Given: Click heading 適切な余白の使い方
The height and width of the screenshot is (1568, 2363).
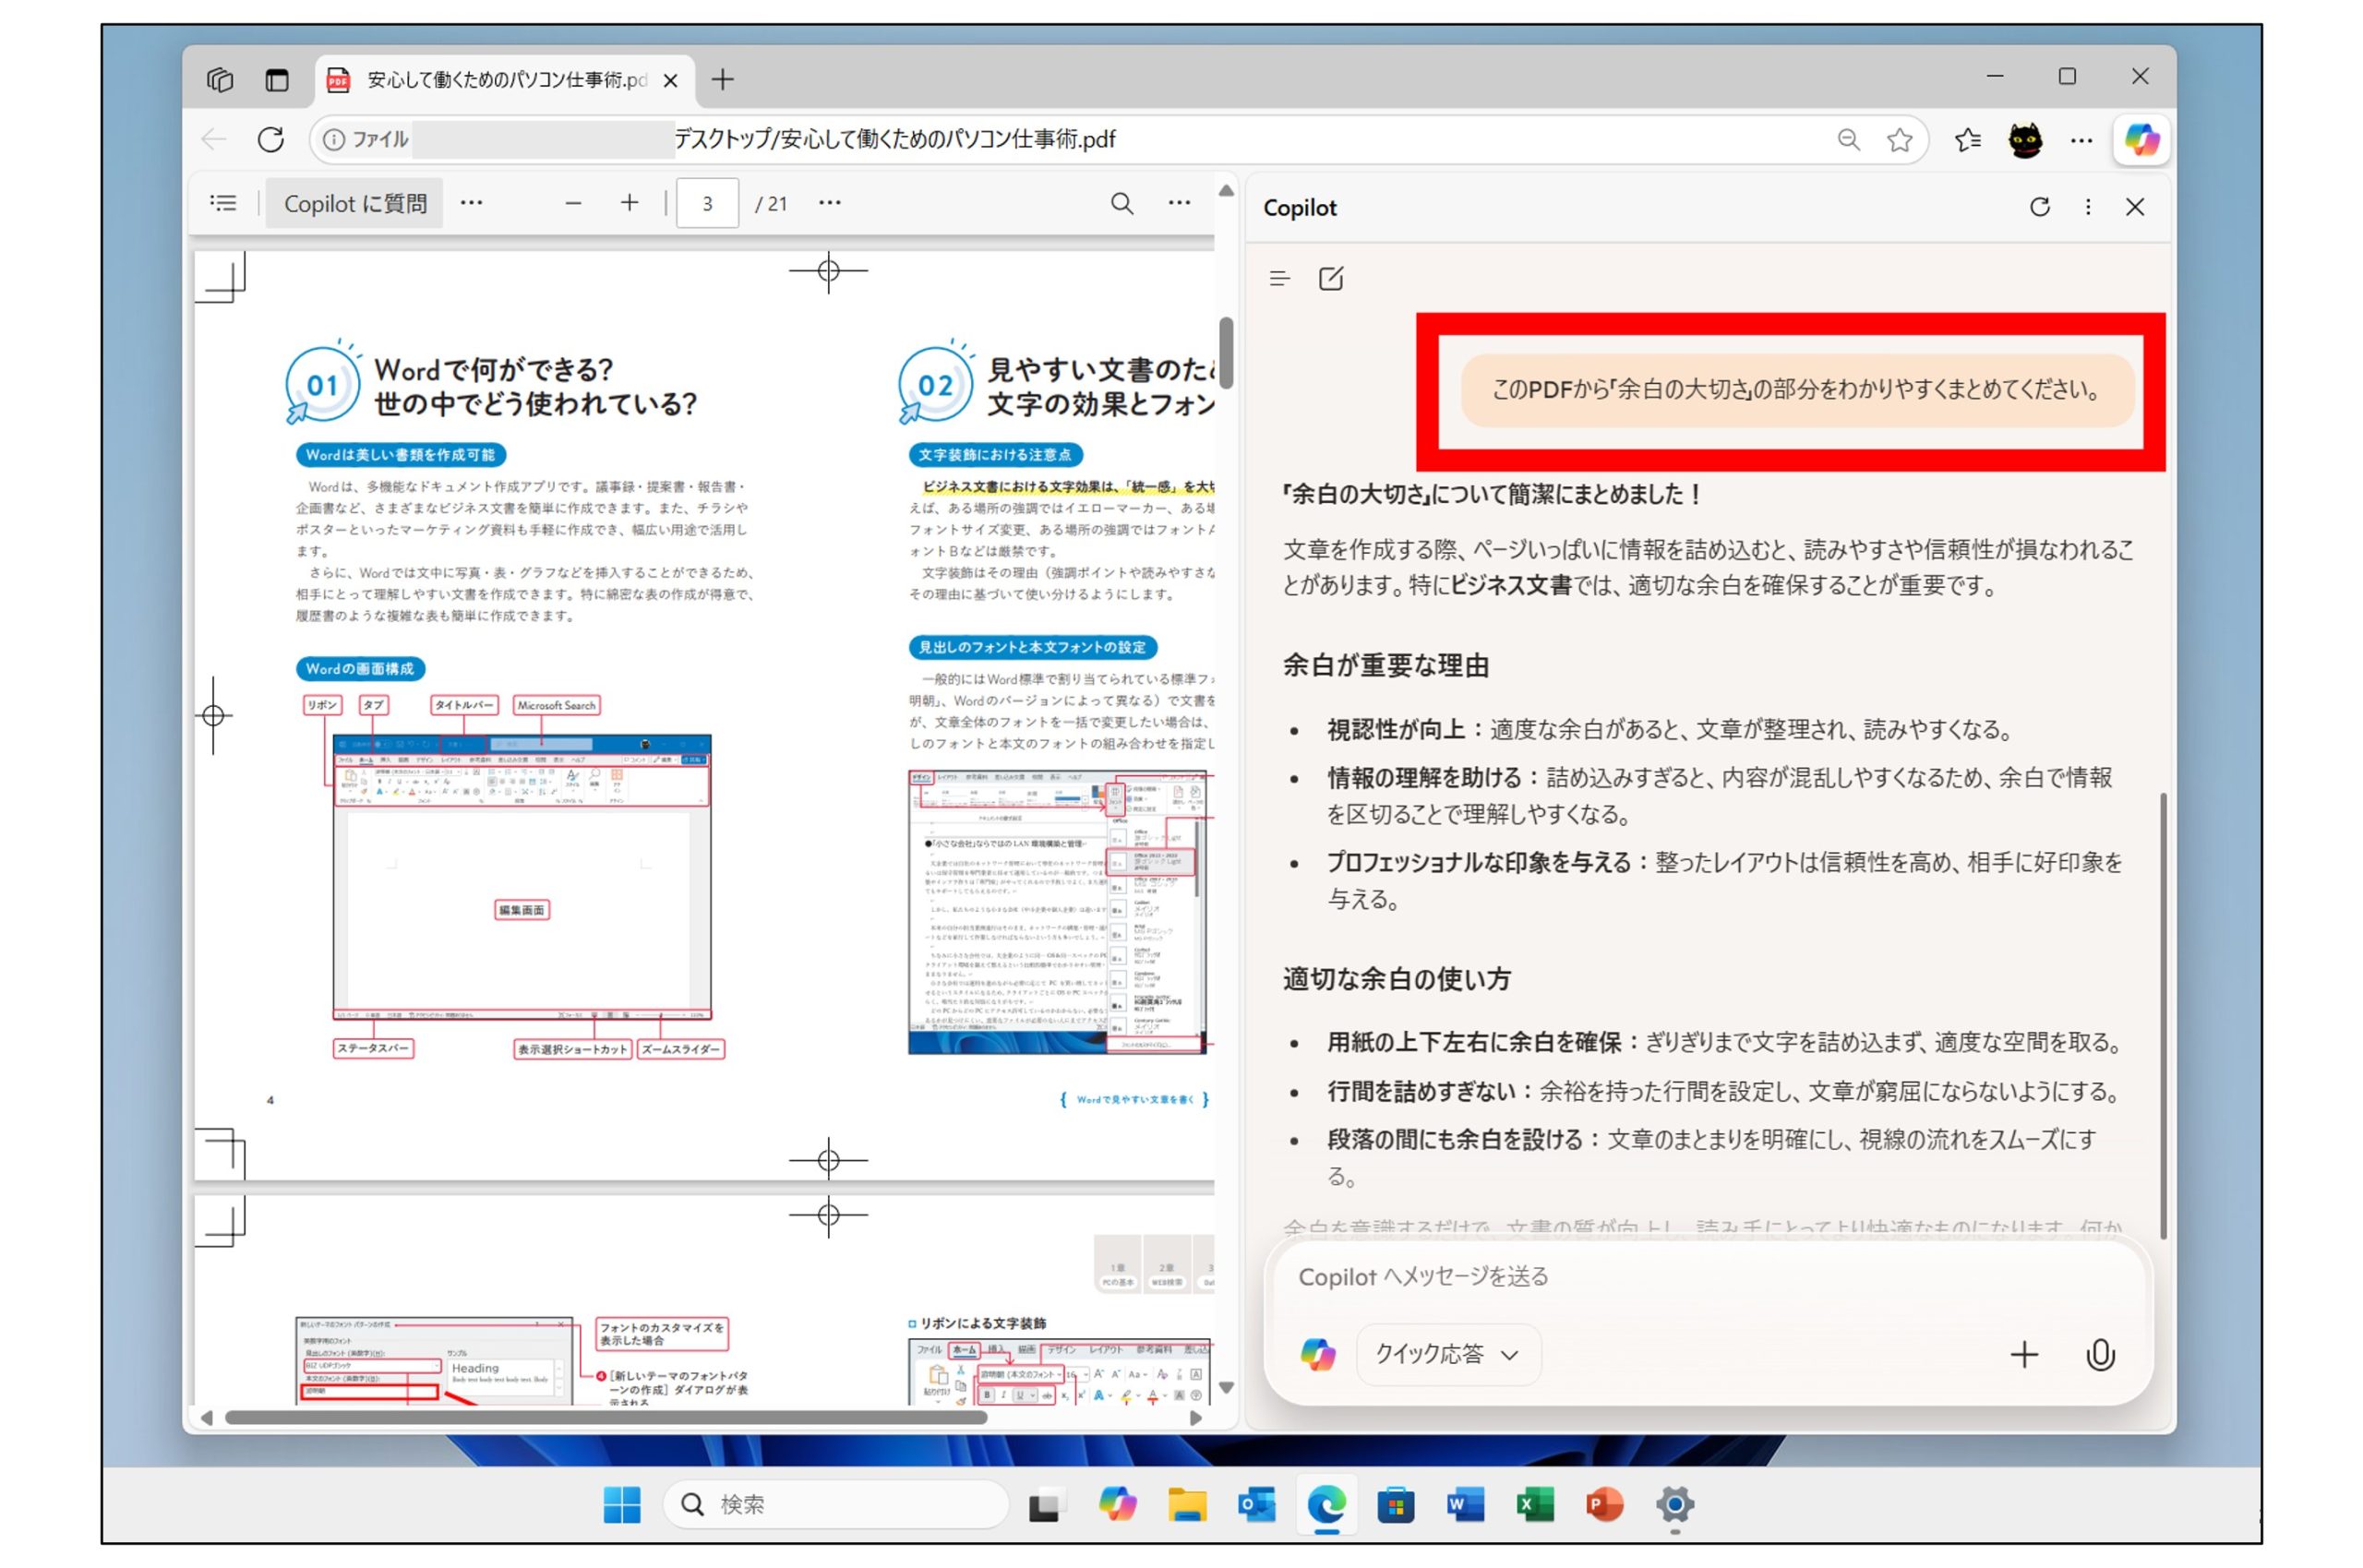Looking at the screenshot, I should [1396, 978].
